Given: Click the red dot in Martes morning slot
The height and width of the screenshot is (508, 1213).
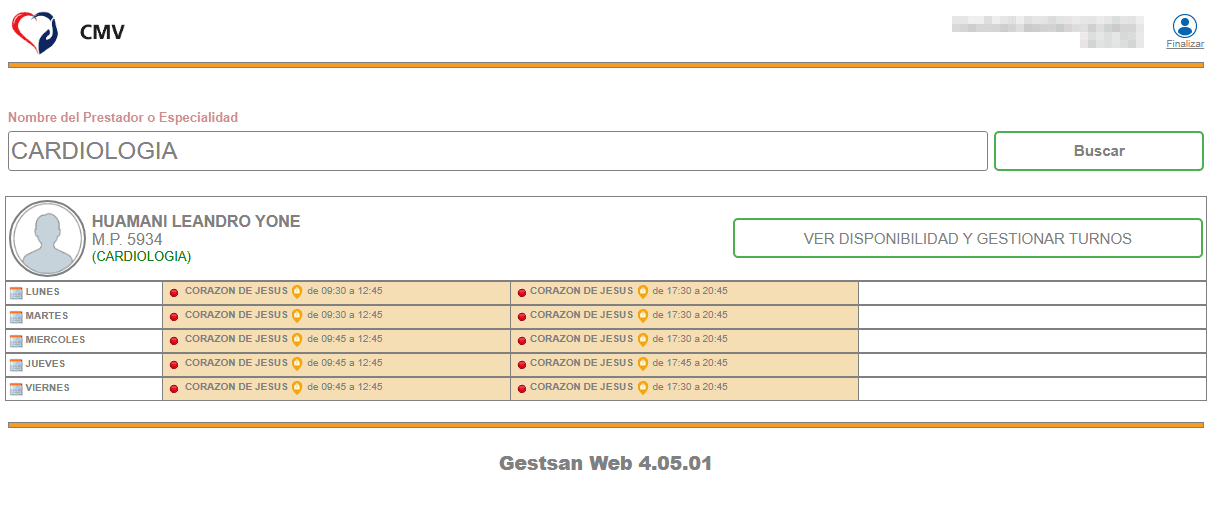Looking at the screenshot, I should click(174, 317).
